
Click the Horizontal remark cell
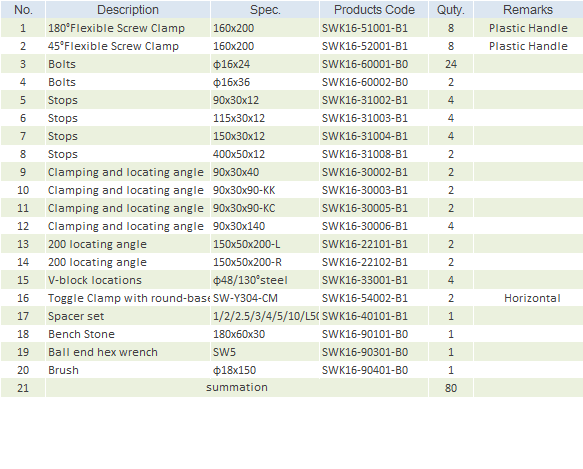tap(528, 298)
